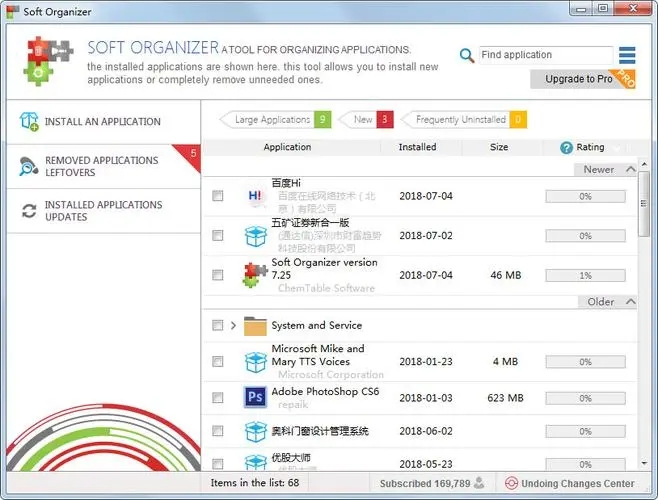
Task: Click the 0% rating bar for 百度Hi
Action: coord(585,196)
